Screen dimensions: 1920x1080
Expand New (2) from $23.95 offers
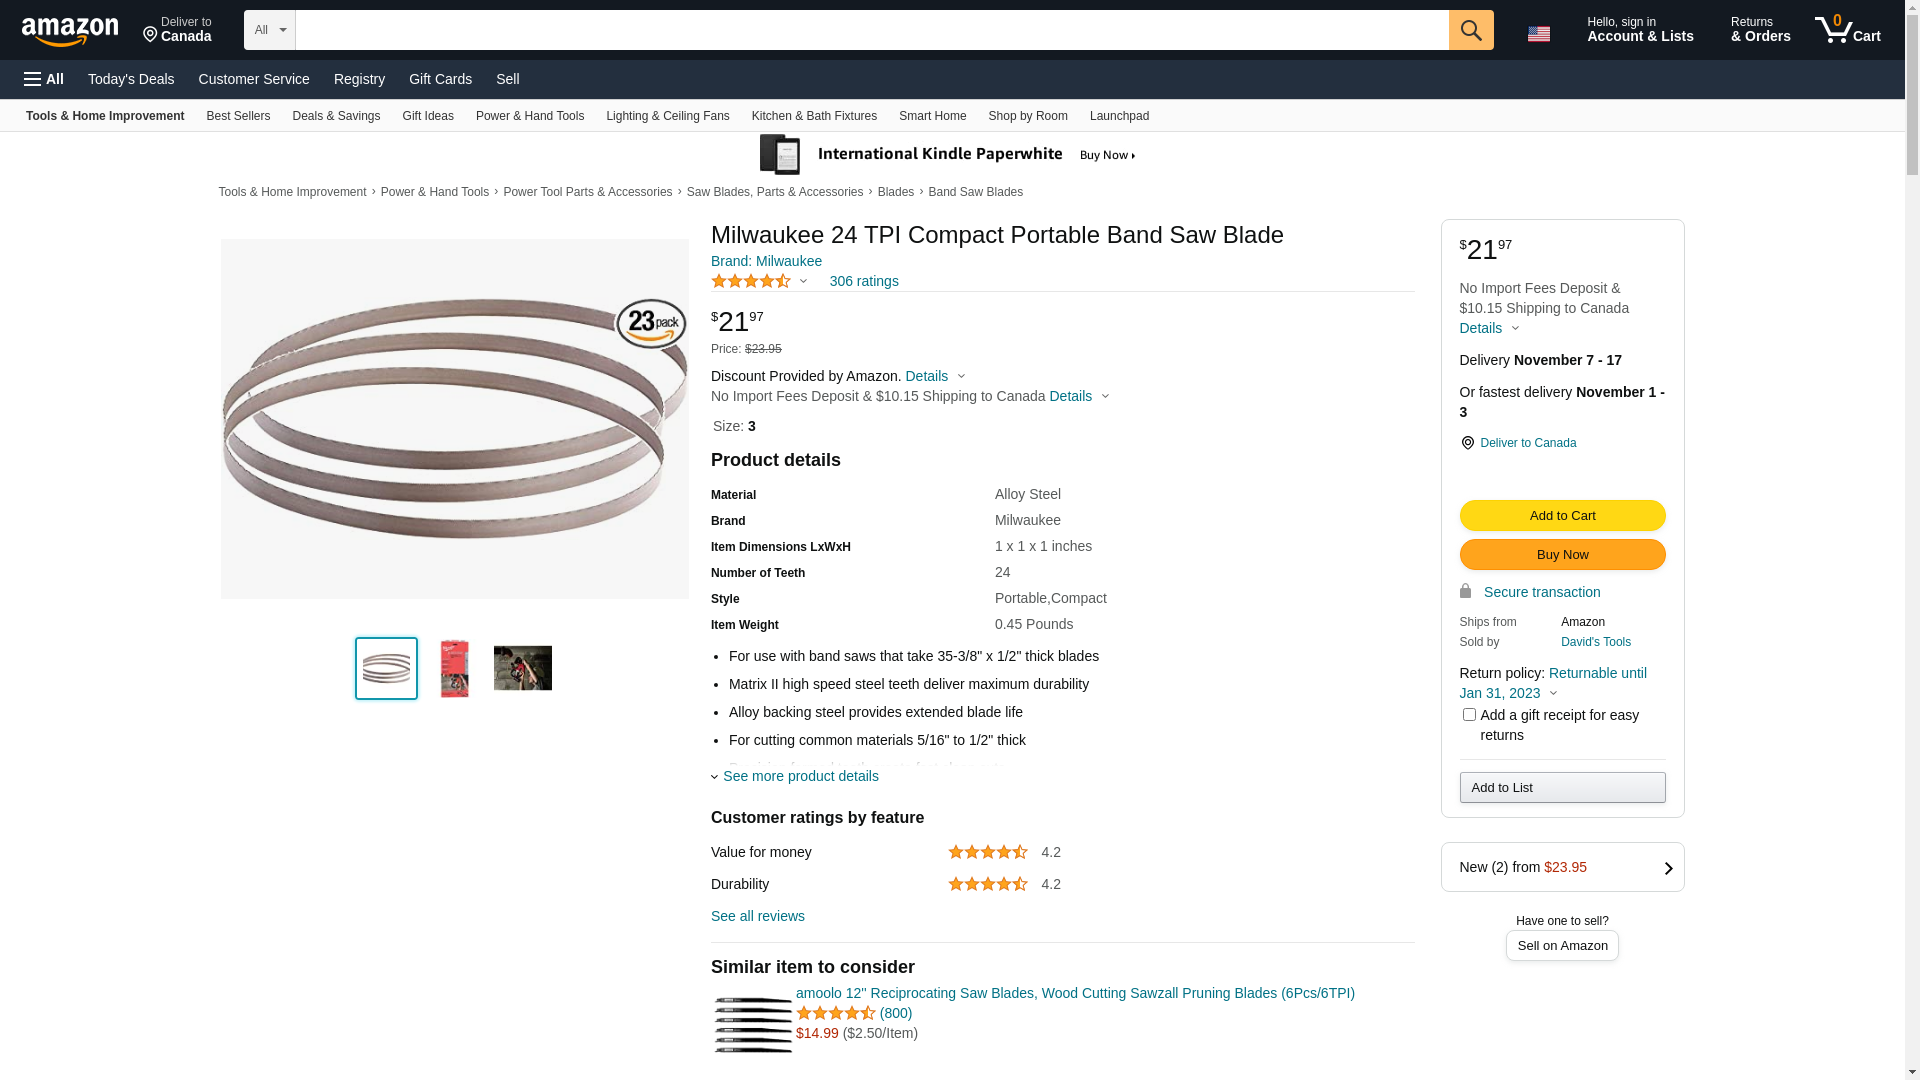pyautogui.click(x=1562, y=867)
